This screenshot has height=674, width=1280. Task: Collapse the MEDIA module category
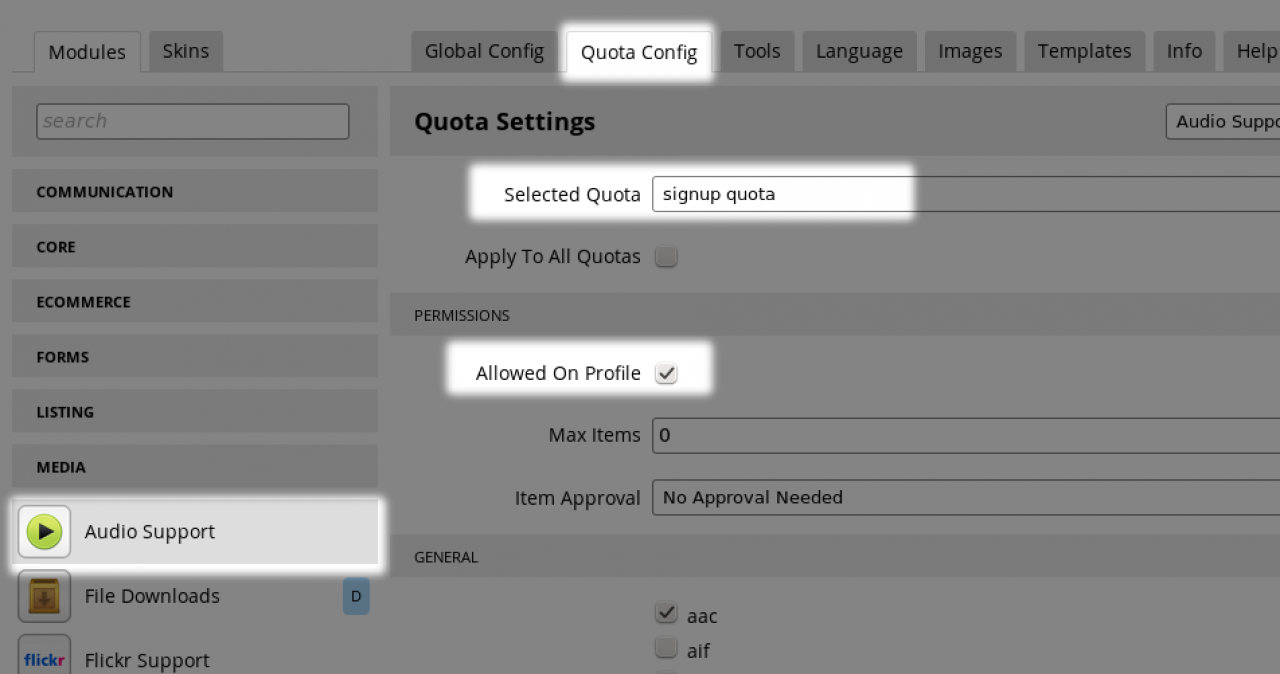point(195,466)
